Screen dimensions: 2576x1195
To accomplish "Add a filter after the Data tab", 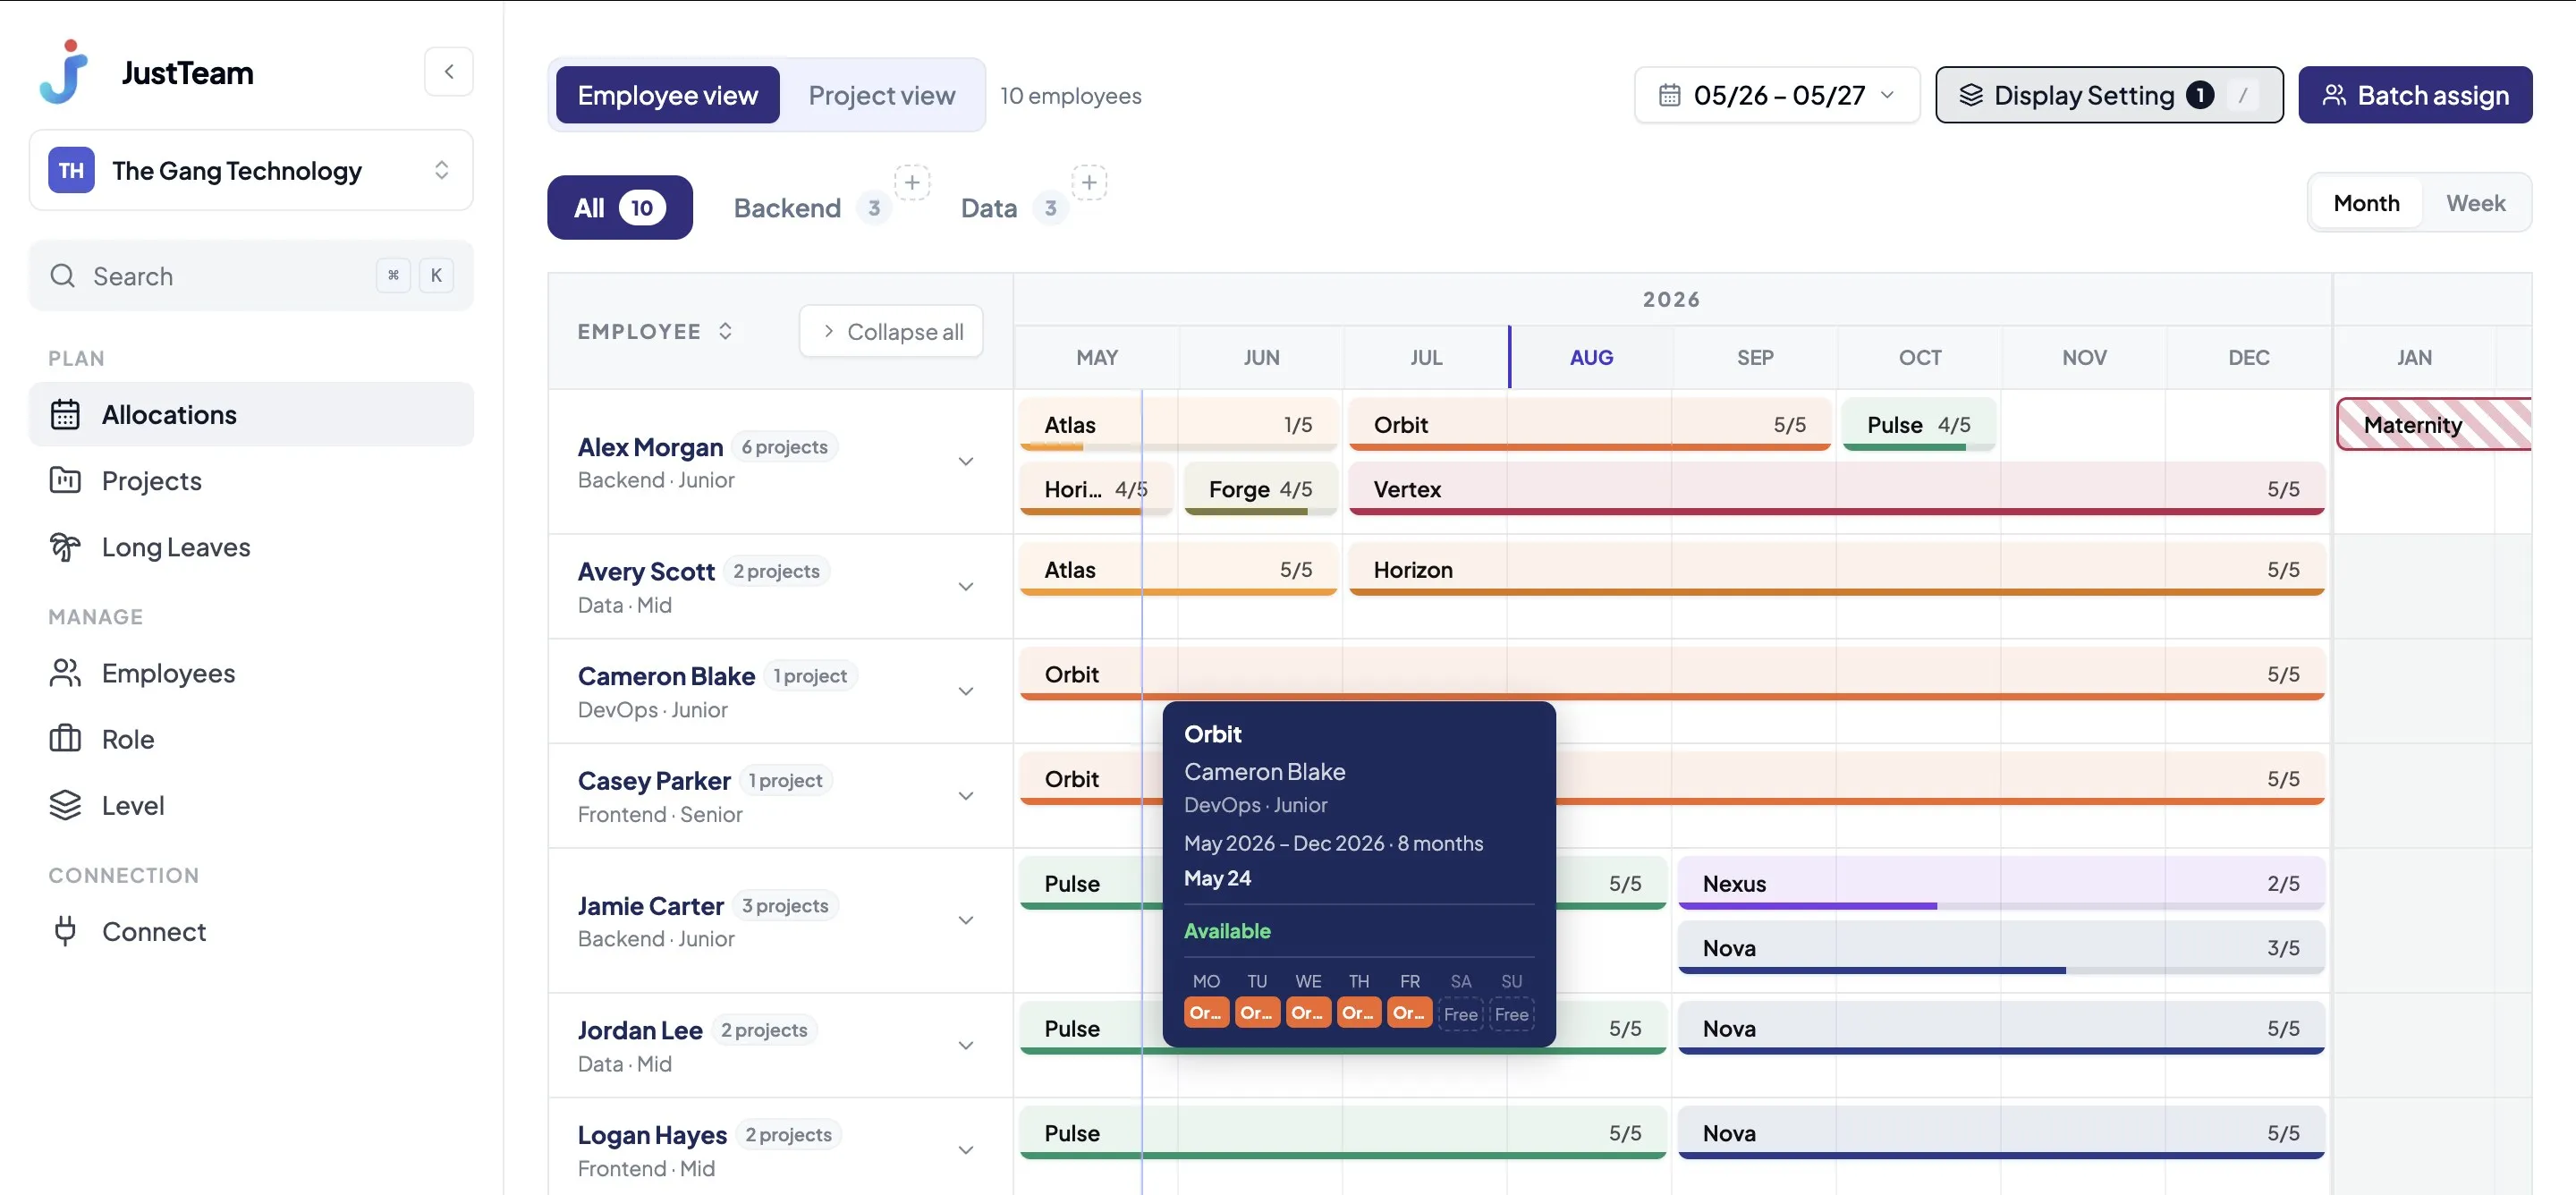I will coord(1089,183).
